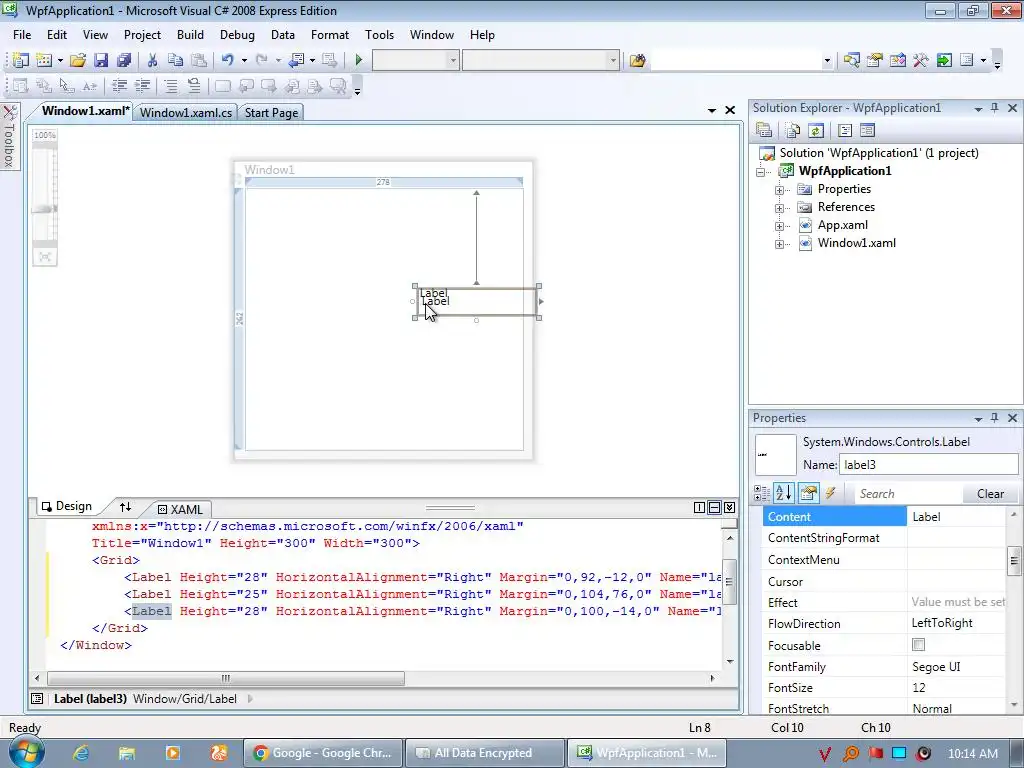Image resolution: width=1024 pixels, height=768 pixels.
Task: Open Toolbox via wrench and hammer icon
Action: (x=921, y=60)
